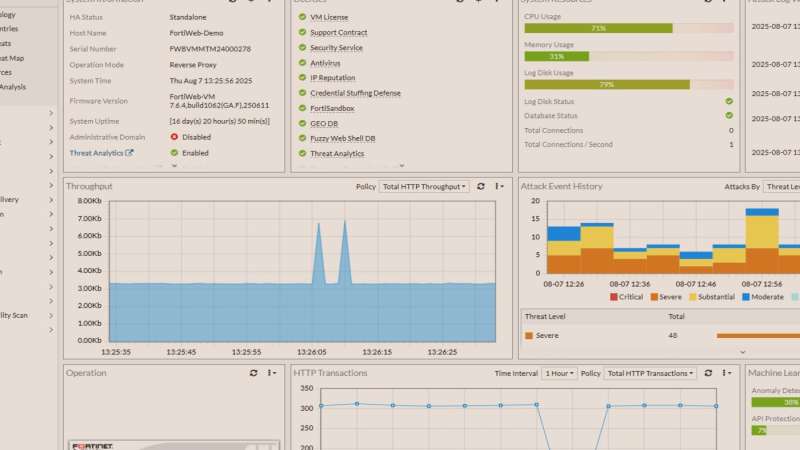The height and width of the screenshot is (450, 800).
Task: Open the FortiSandbox link
Action: tap(332, 108)
